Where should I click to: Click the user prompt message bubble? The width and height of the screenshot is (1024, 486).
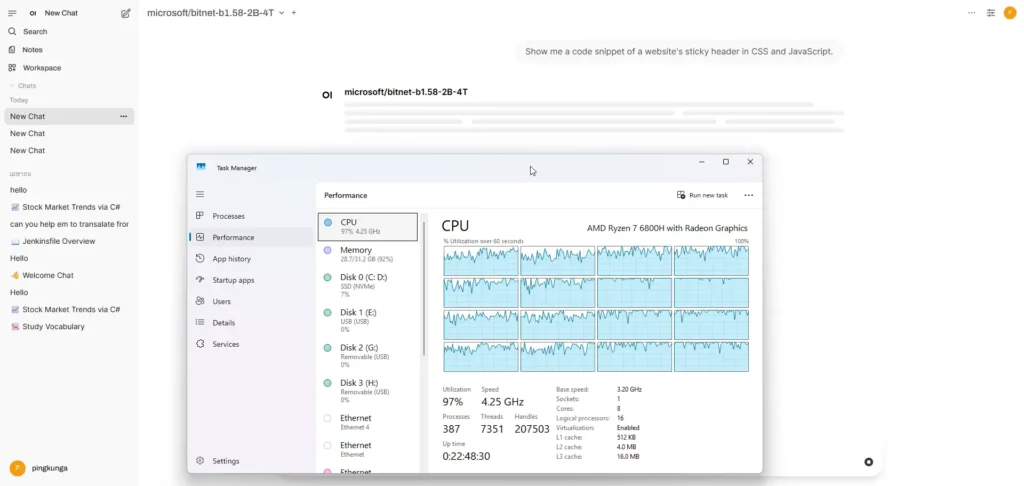point(679,51)
